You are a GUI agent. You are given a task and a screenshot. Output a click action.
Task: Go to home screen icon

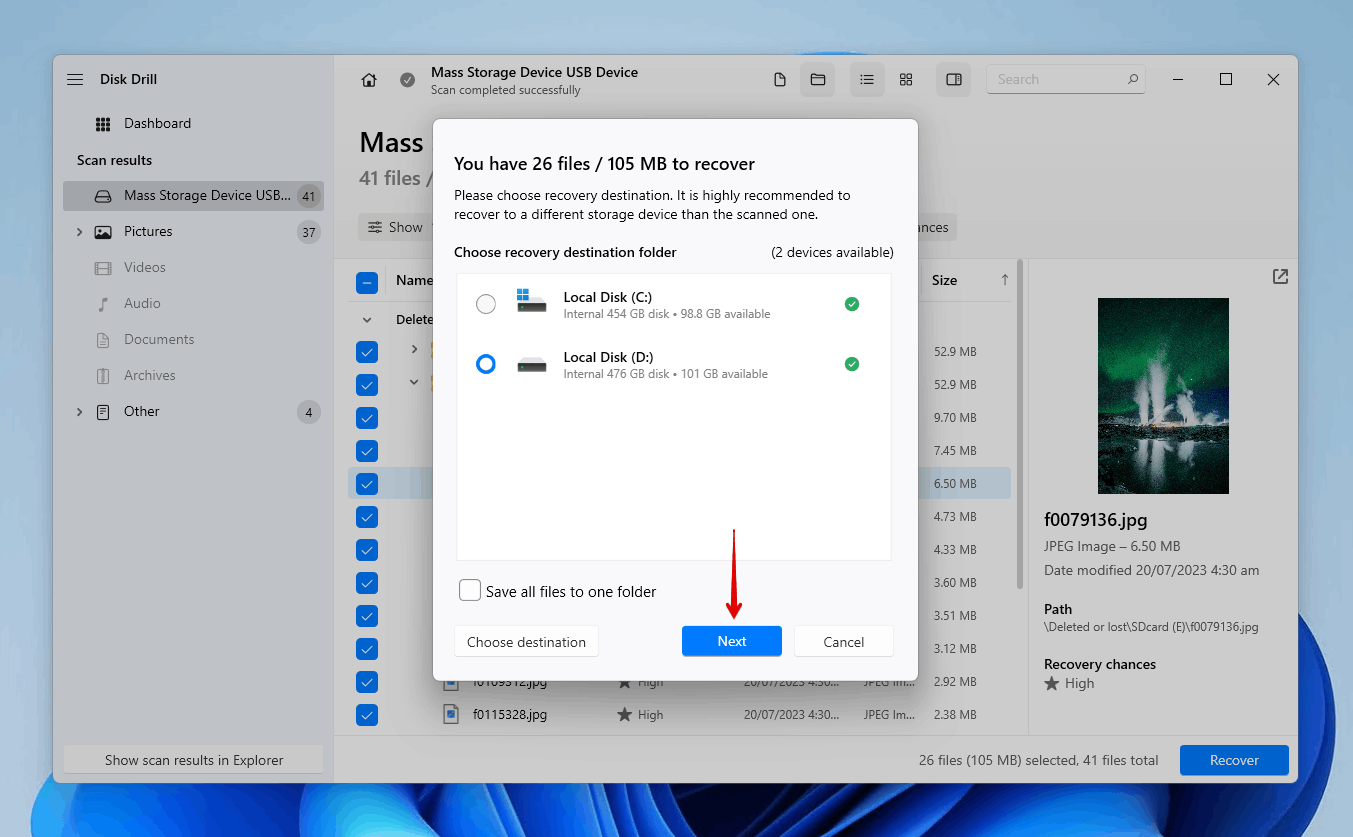(369, 80)
